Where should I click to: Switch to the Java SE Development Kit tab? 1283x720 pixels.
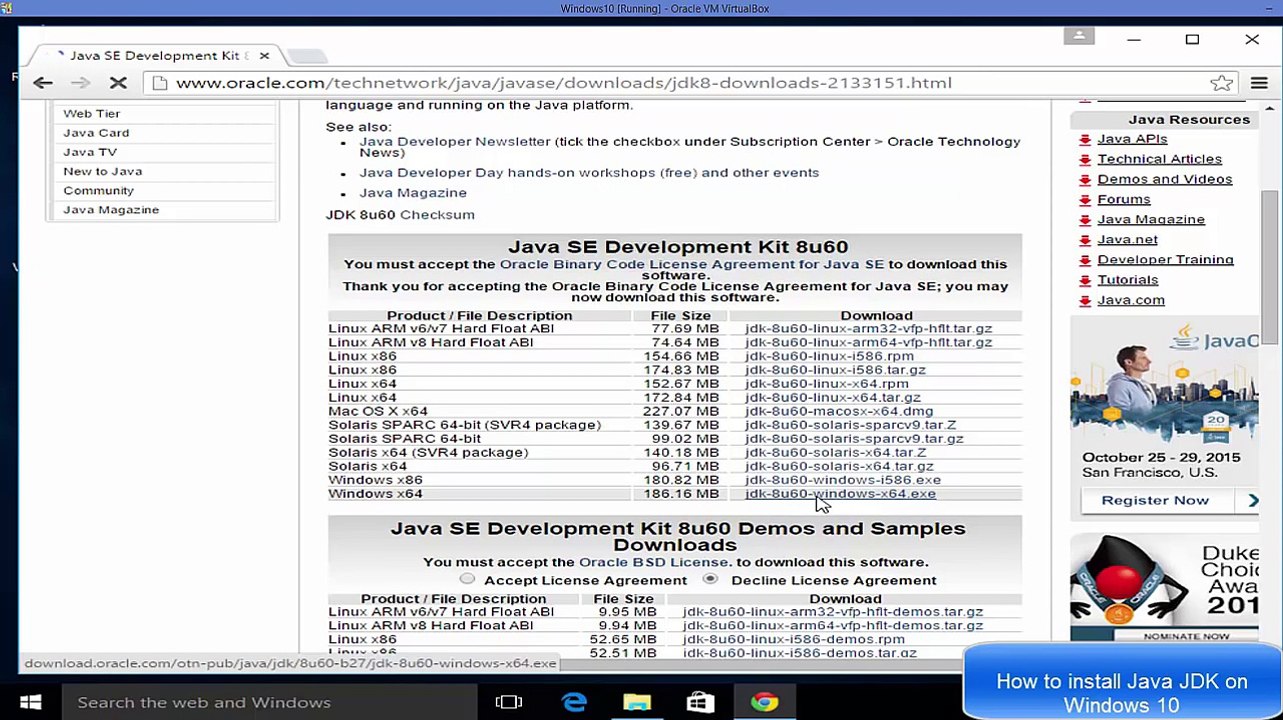(150, 56)
